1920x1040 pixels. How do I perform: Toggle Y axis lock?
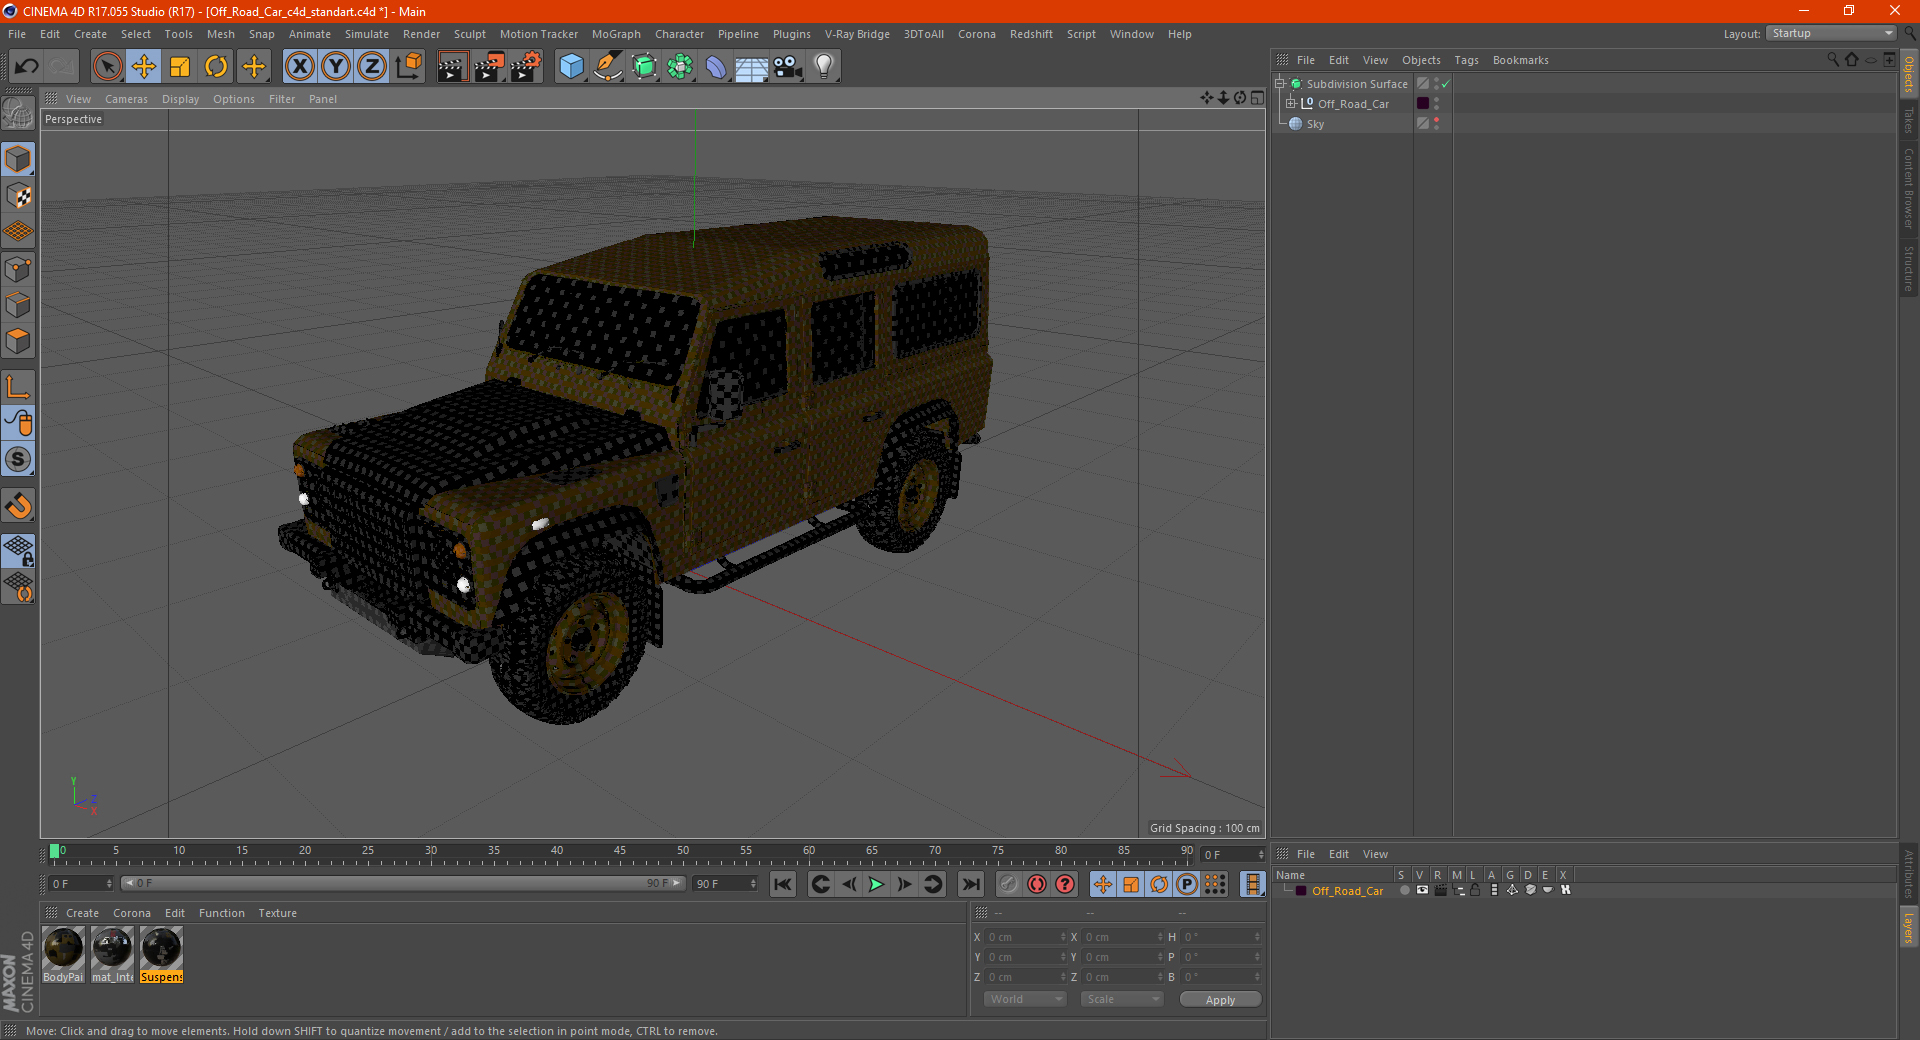click(x=336, y=67)
